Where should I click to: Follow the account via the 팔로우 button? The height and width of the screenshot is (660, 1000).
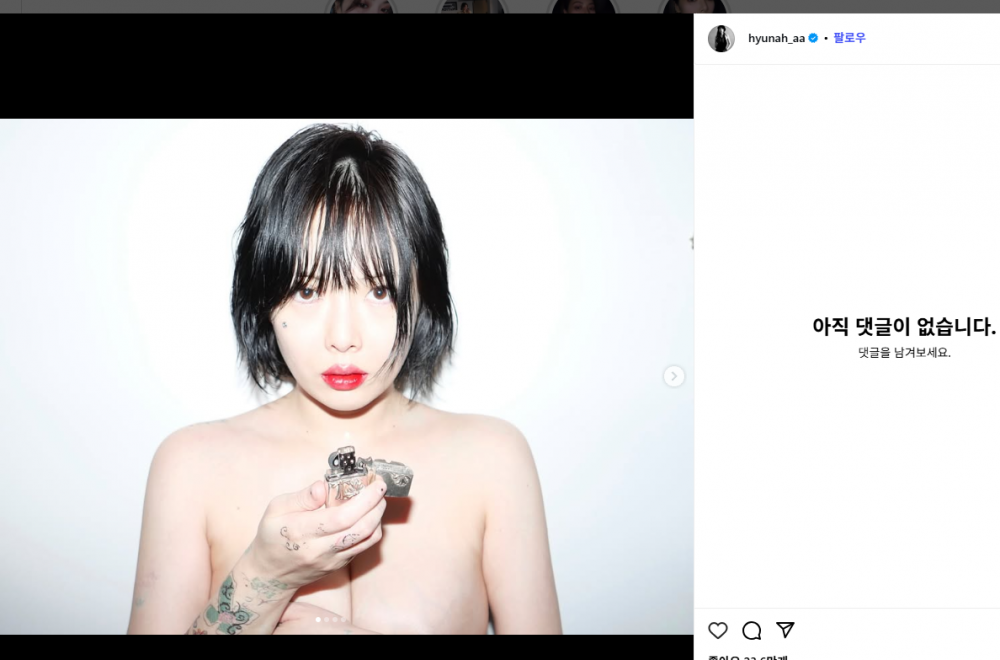pyautogui.click(x=849, y=38)
